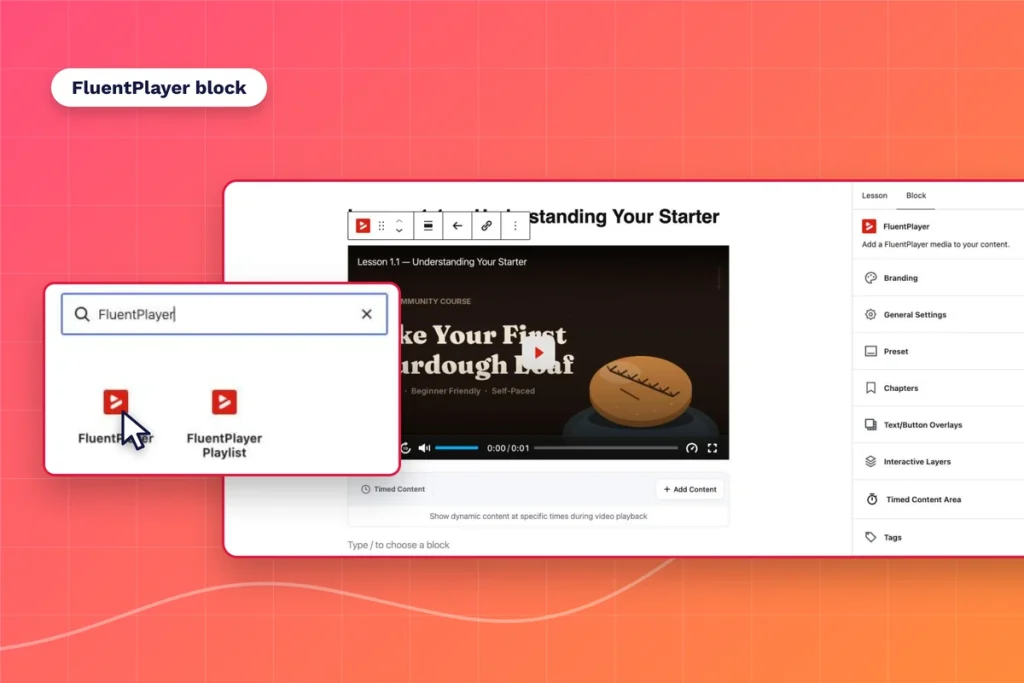Click the 'Self-Paced' text in video
This screenshot has width=1024, height=683.
coord(513,391)
